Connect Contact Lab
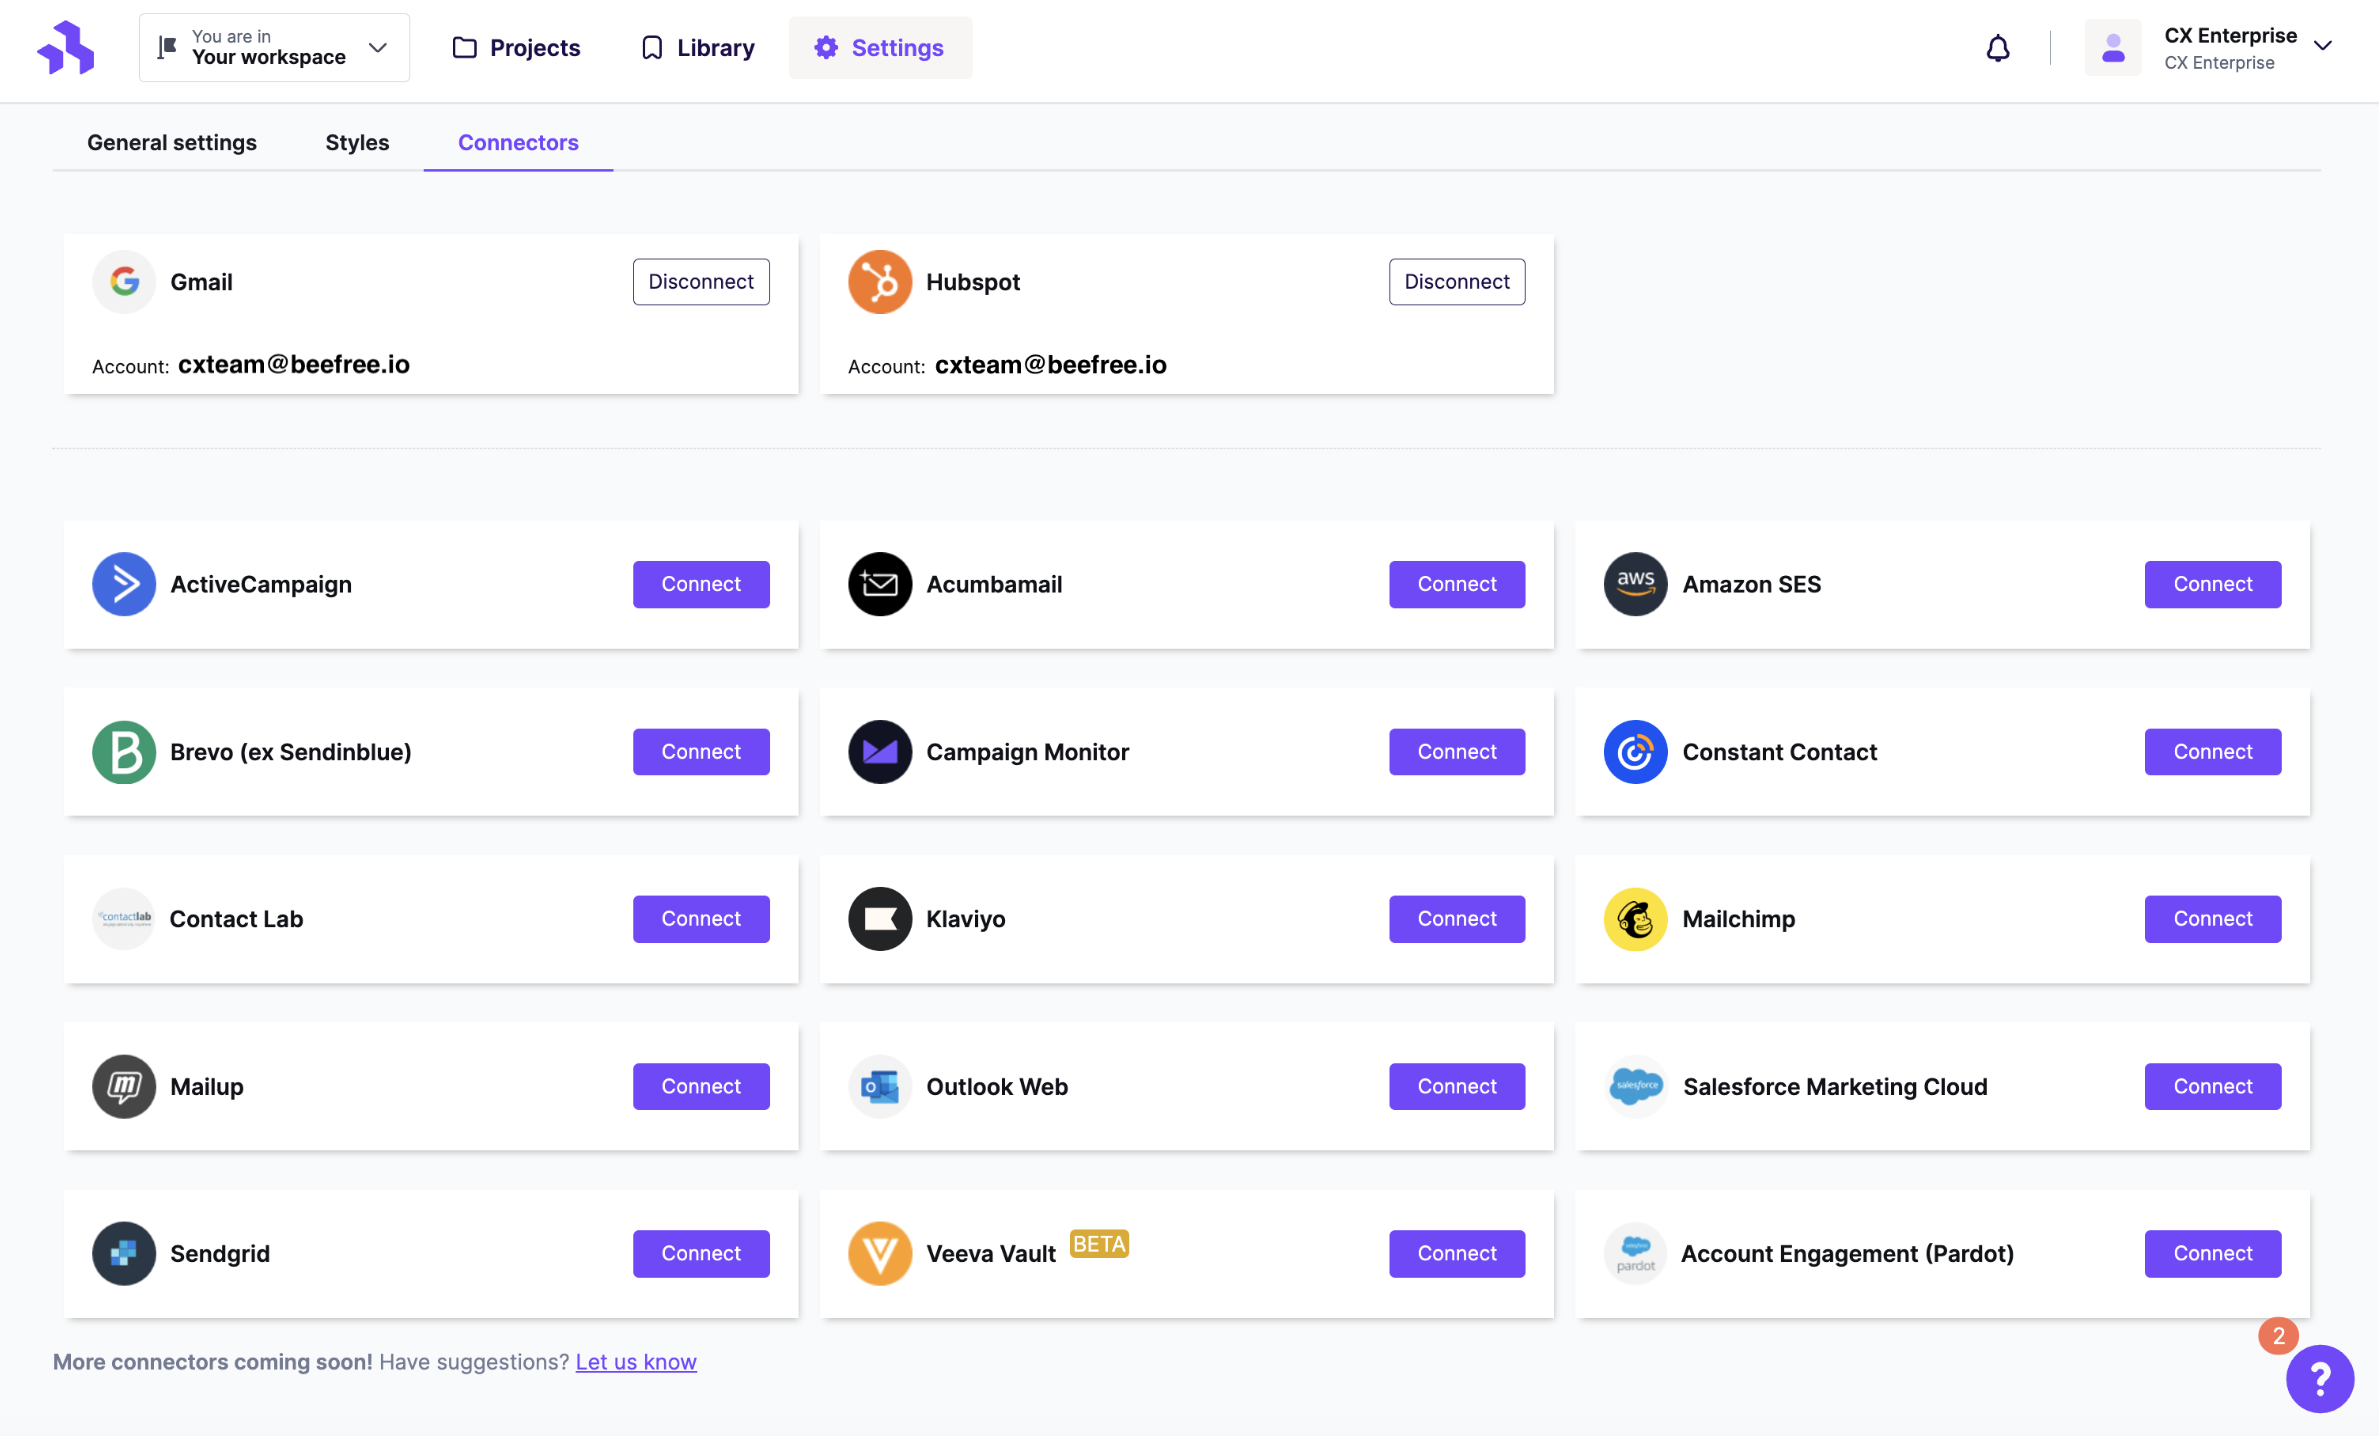 tap(701, 919)
